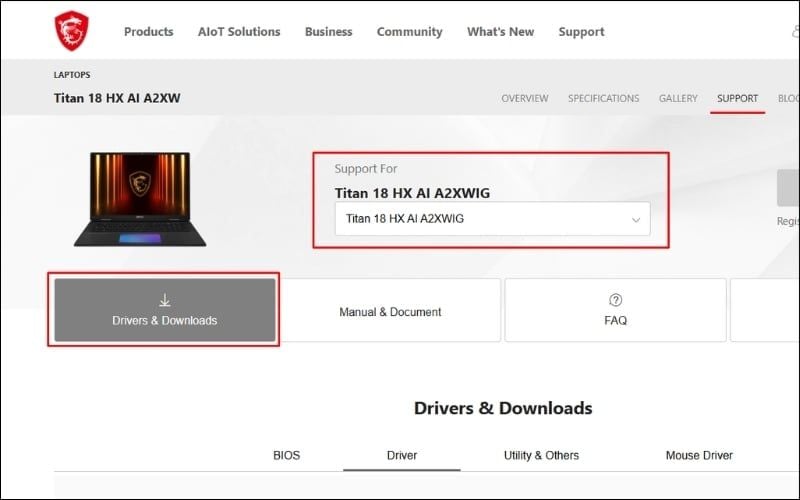
Task: Click the MSI dragon shield logo
Action: pos(71,31)
